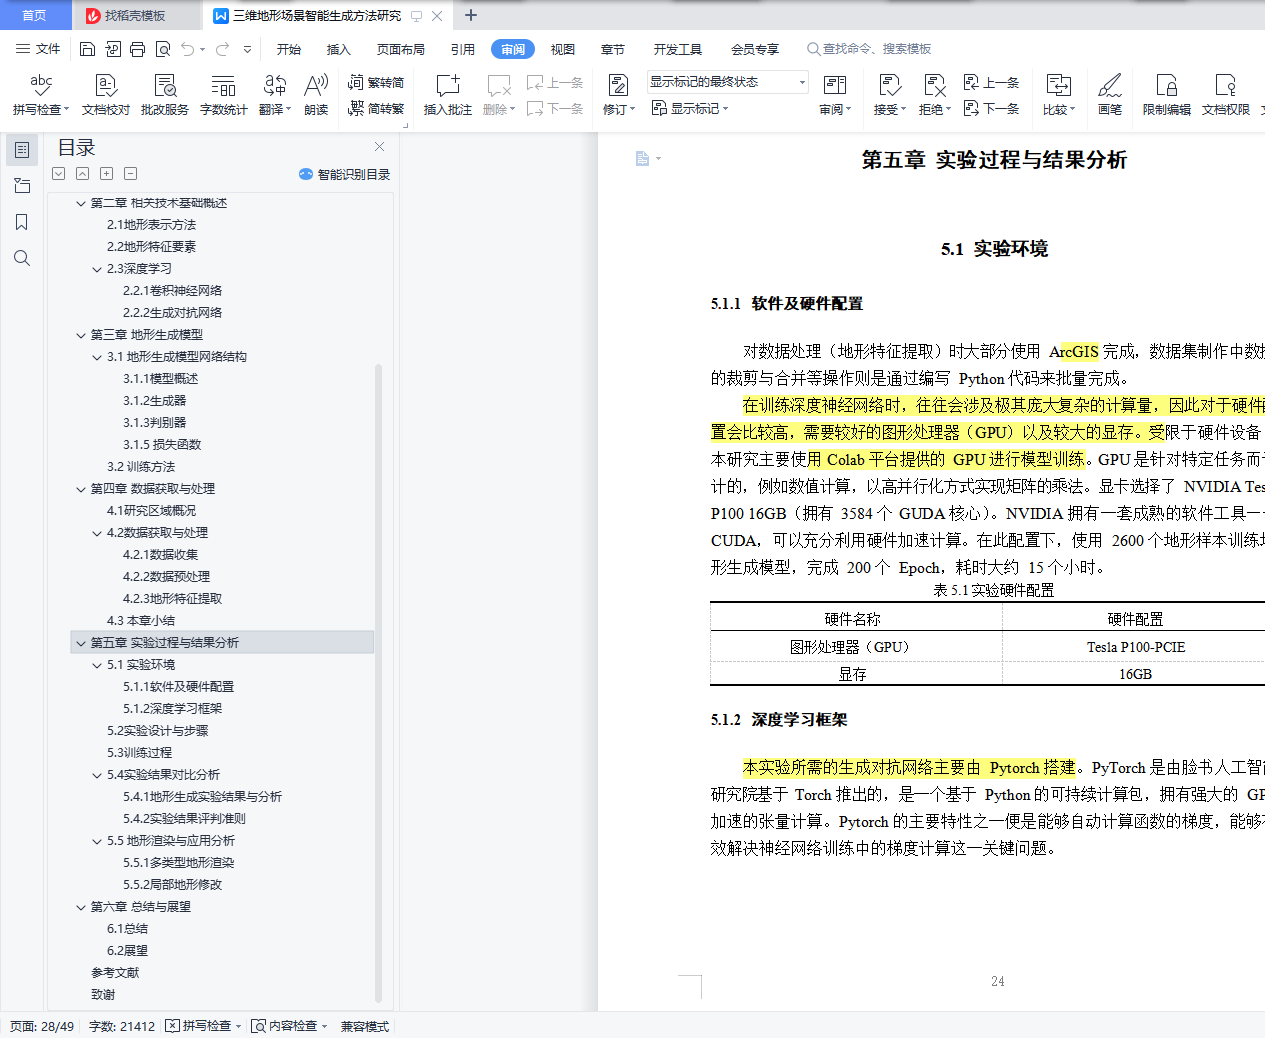Viewport: 1265px width, 1038px height.
Task: Click the page layout icon above document
Action: click(x=643, y=158)
